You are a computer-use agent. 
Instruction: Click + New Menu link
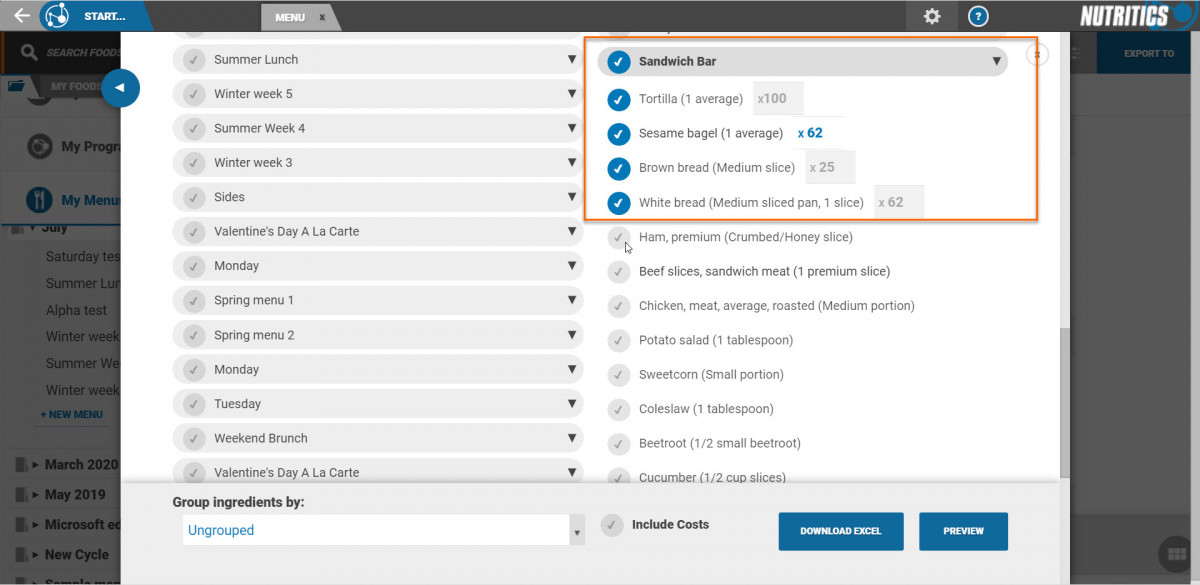pyautogui.click(x=71, y=414)
